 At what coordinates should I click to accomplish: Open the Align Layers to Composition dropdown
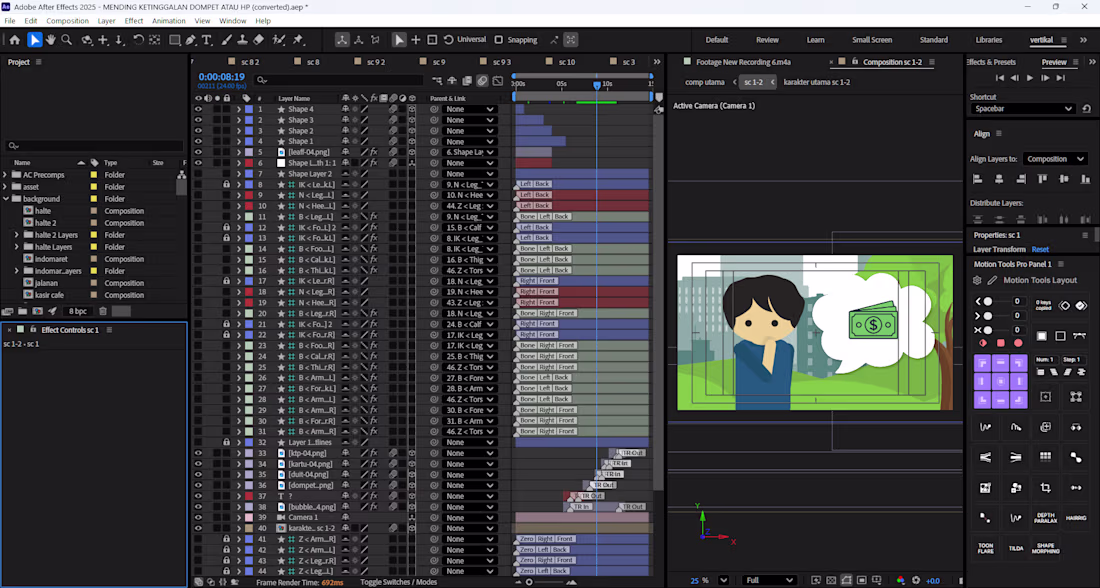(1055, 159)
